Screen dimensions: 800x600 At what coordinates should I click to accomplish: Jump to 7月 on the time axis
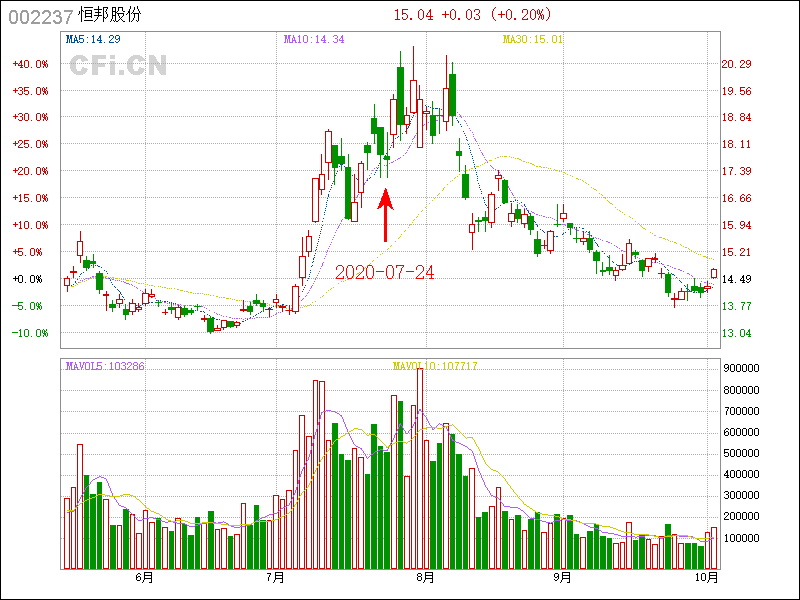(275, 577)
